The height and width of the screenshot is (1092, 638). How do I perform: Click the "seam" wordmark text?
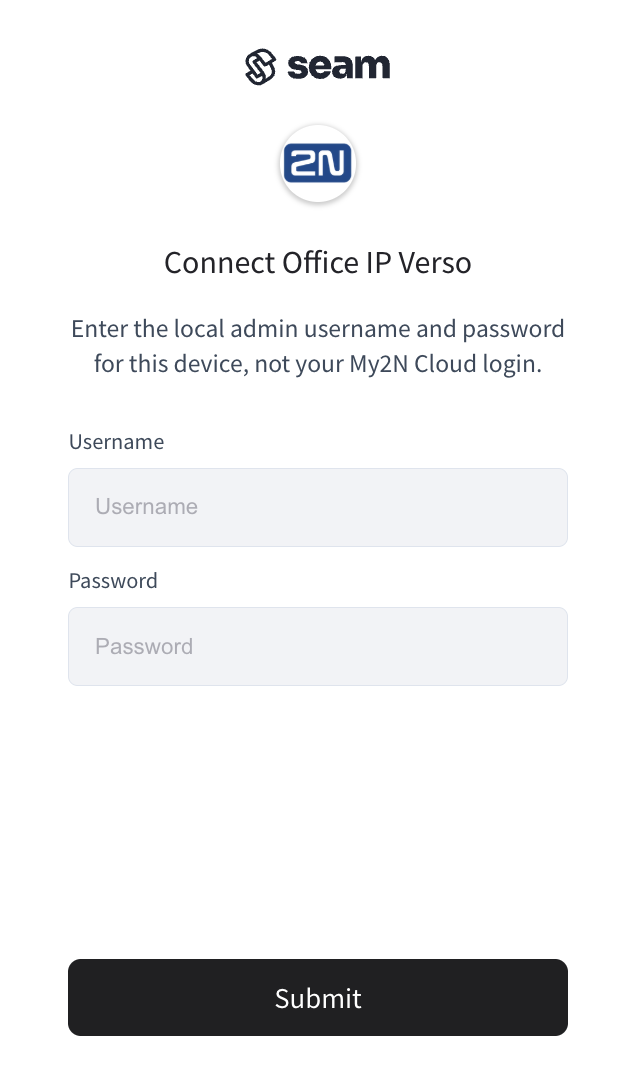(339, 67)
